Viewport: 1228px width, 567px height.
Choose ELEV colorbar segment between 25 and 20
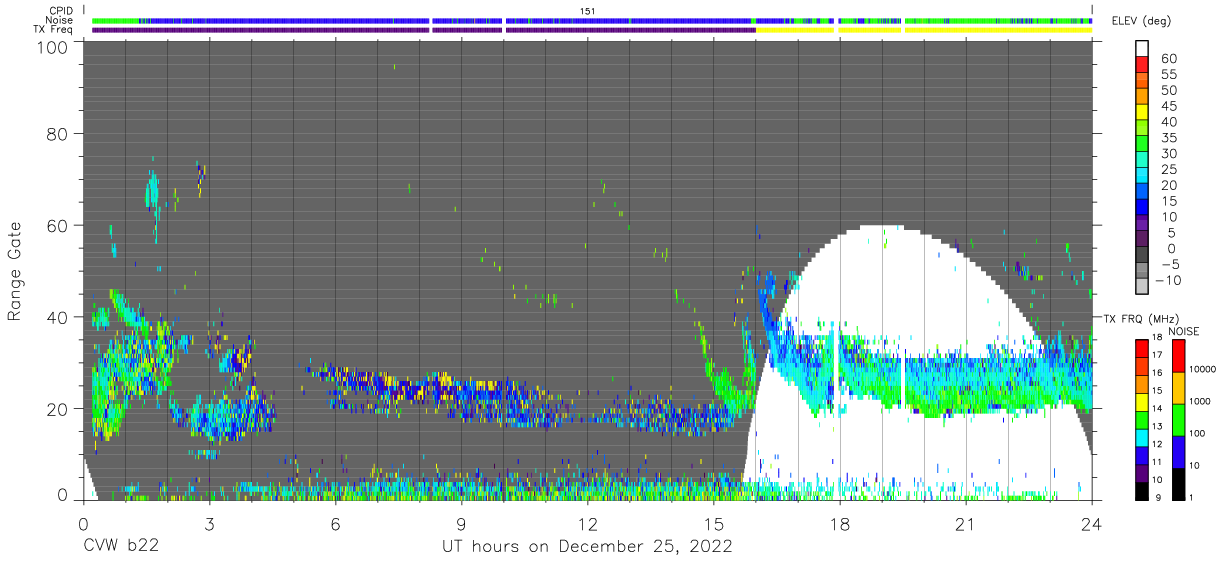coord(1141,175)
